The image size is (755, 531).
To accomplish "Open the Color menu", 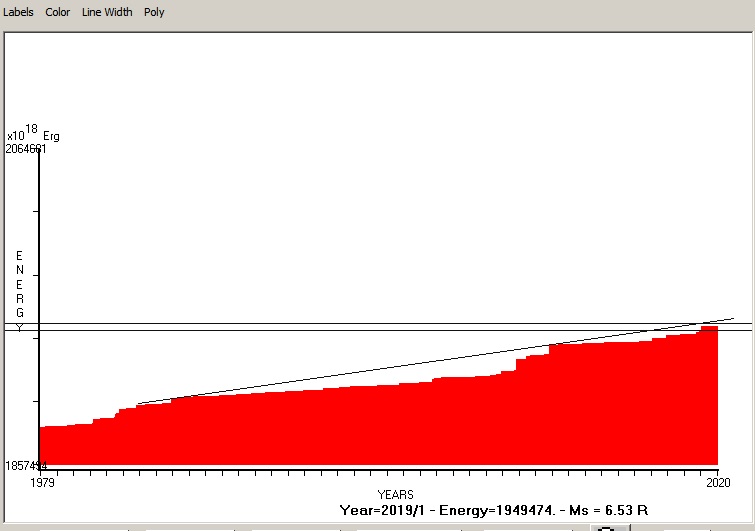I will 58,12.
